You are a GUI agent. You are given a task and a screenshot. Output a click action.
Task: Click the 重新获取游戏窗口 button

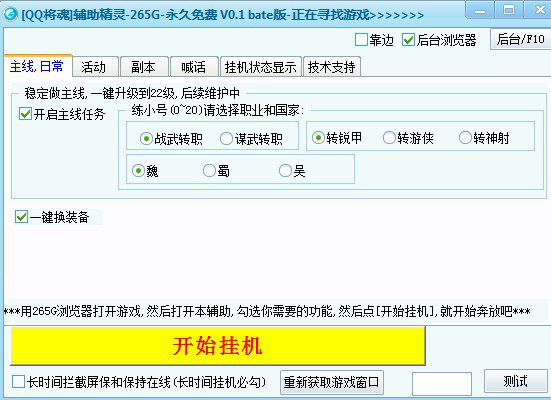pos(332,382)
